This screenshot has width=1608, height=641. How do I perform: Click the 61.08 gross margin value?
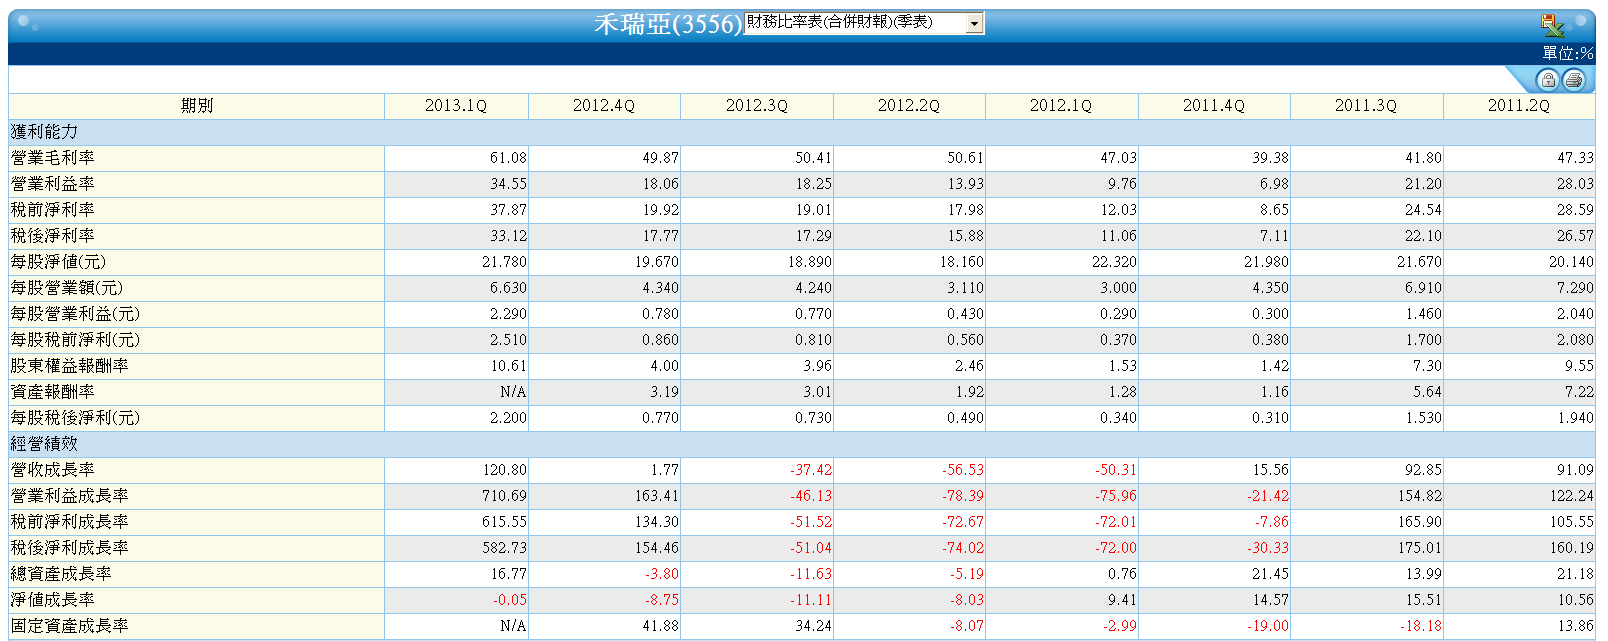pos(508,158)
